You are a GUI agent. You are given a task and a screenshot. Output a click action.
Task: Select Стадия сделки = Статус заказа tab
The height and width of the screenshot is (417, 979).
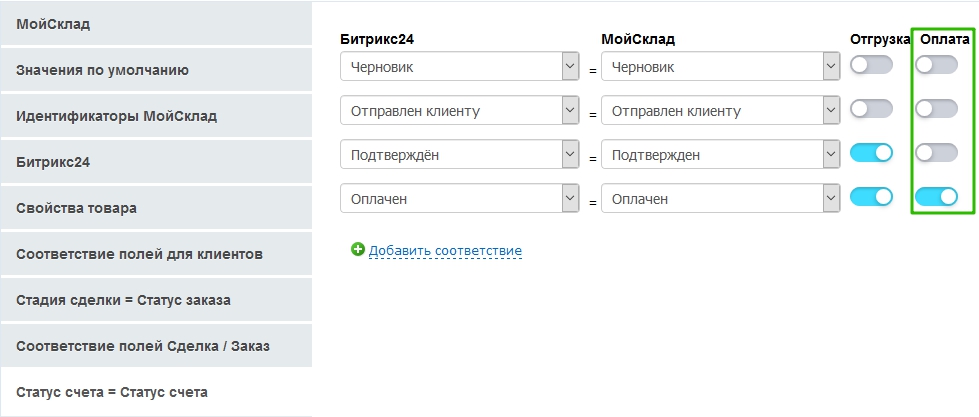(155, 300)
